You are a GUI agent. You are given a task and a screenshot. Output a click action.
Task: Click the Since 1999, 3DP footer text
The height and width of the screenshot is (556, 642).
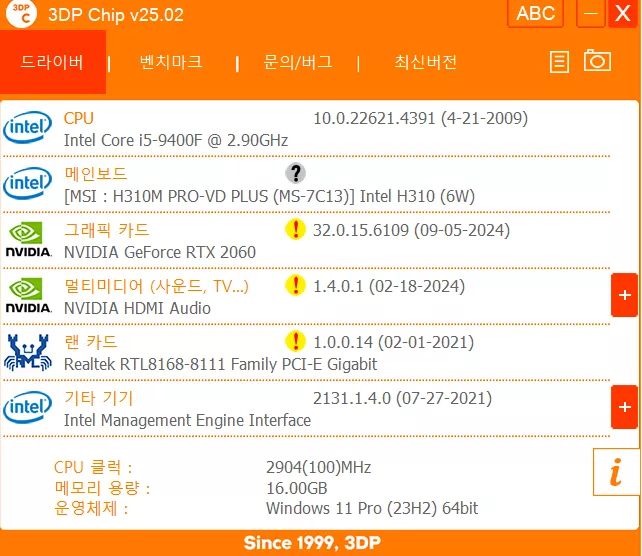(312, 543)
